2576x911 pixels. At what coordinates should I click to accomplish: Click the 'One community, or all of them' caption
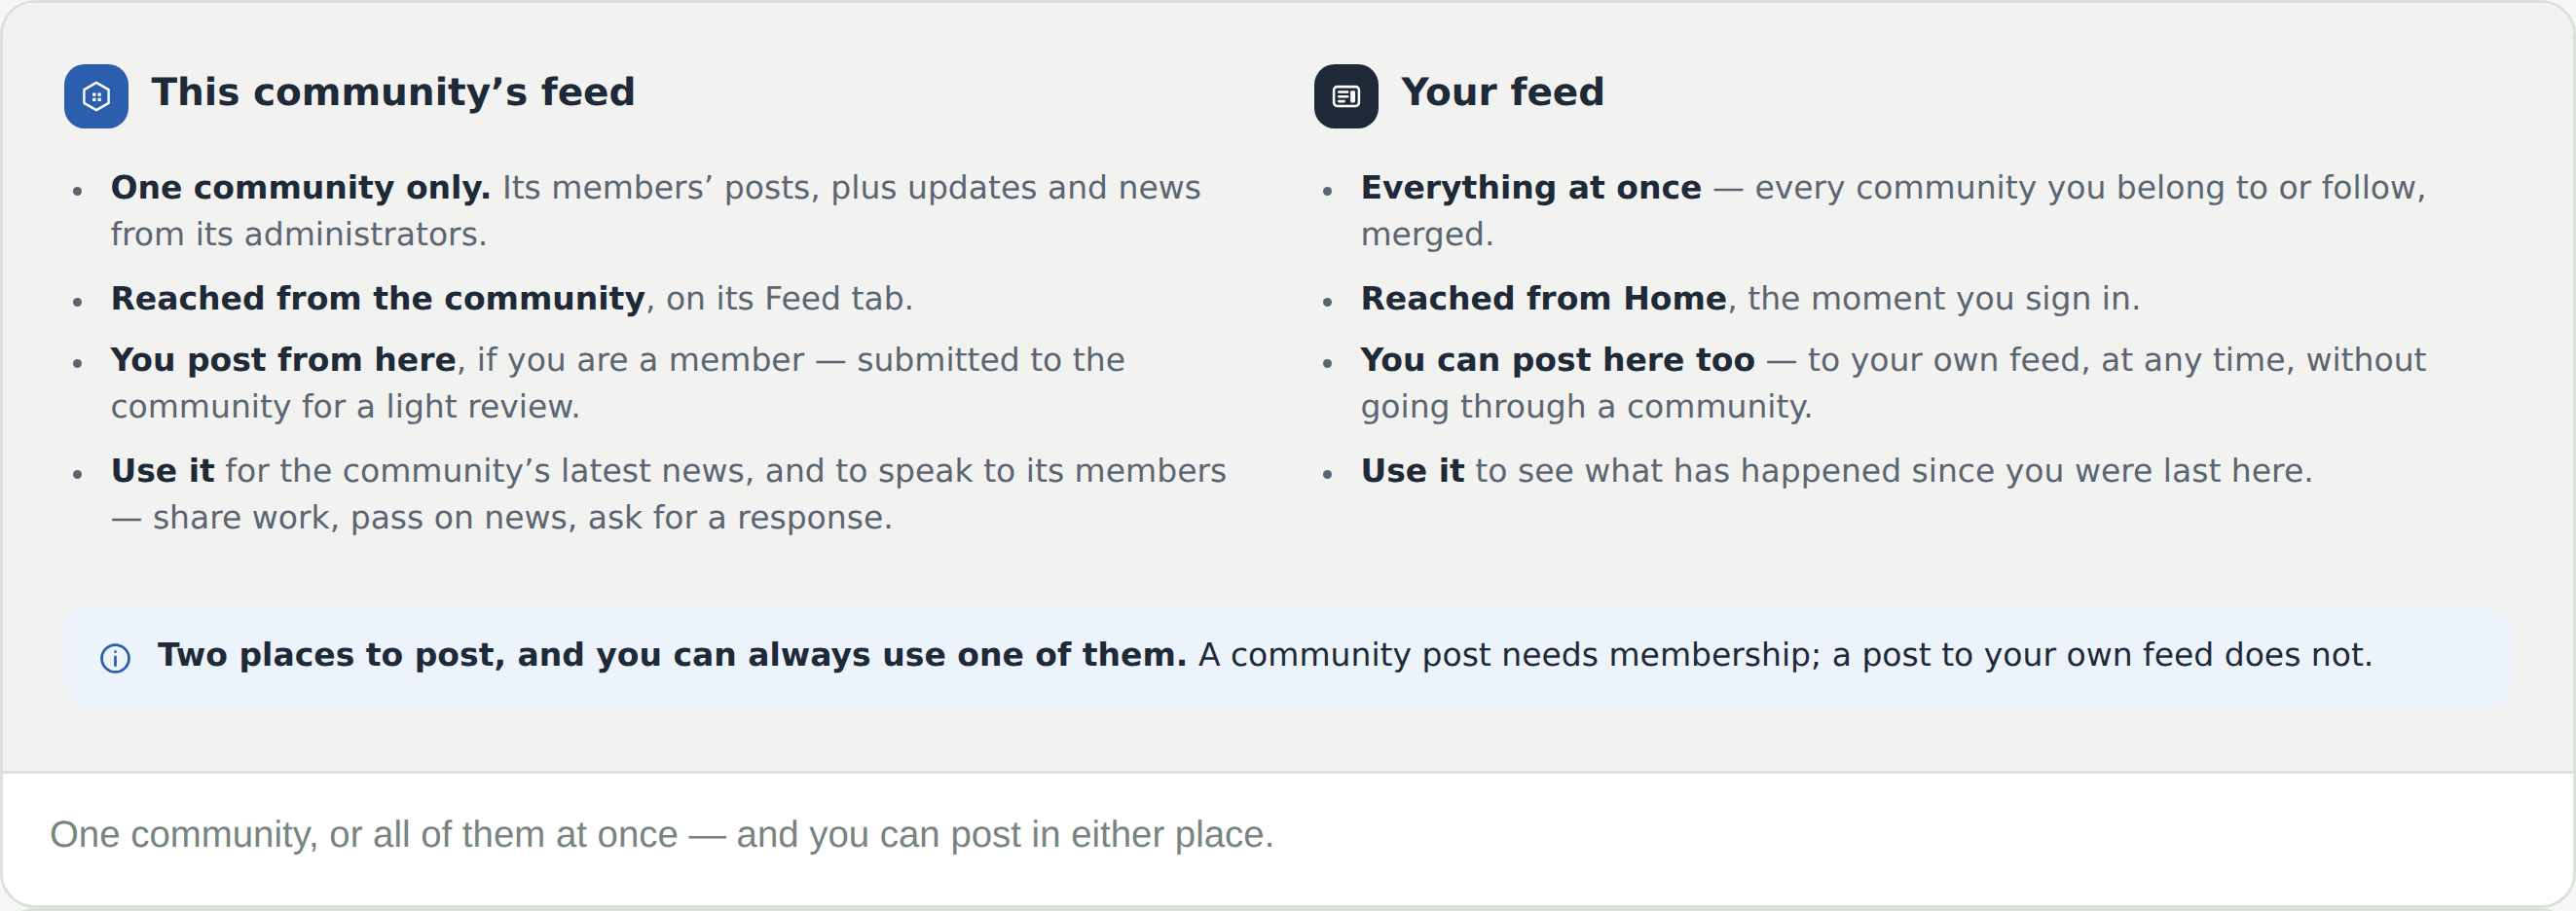[x=661, y=834]
